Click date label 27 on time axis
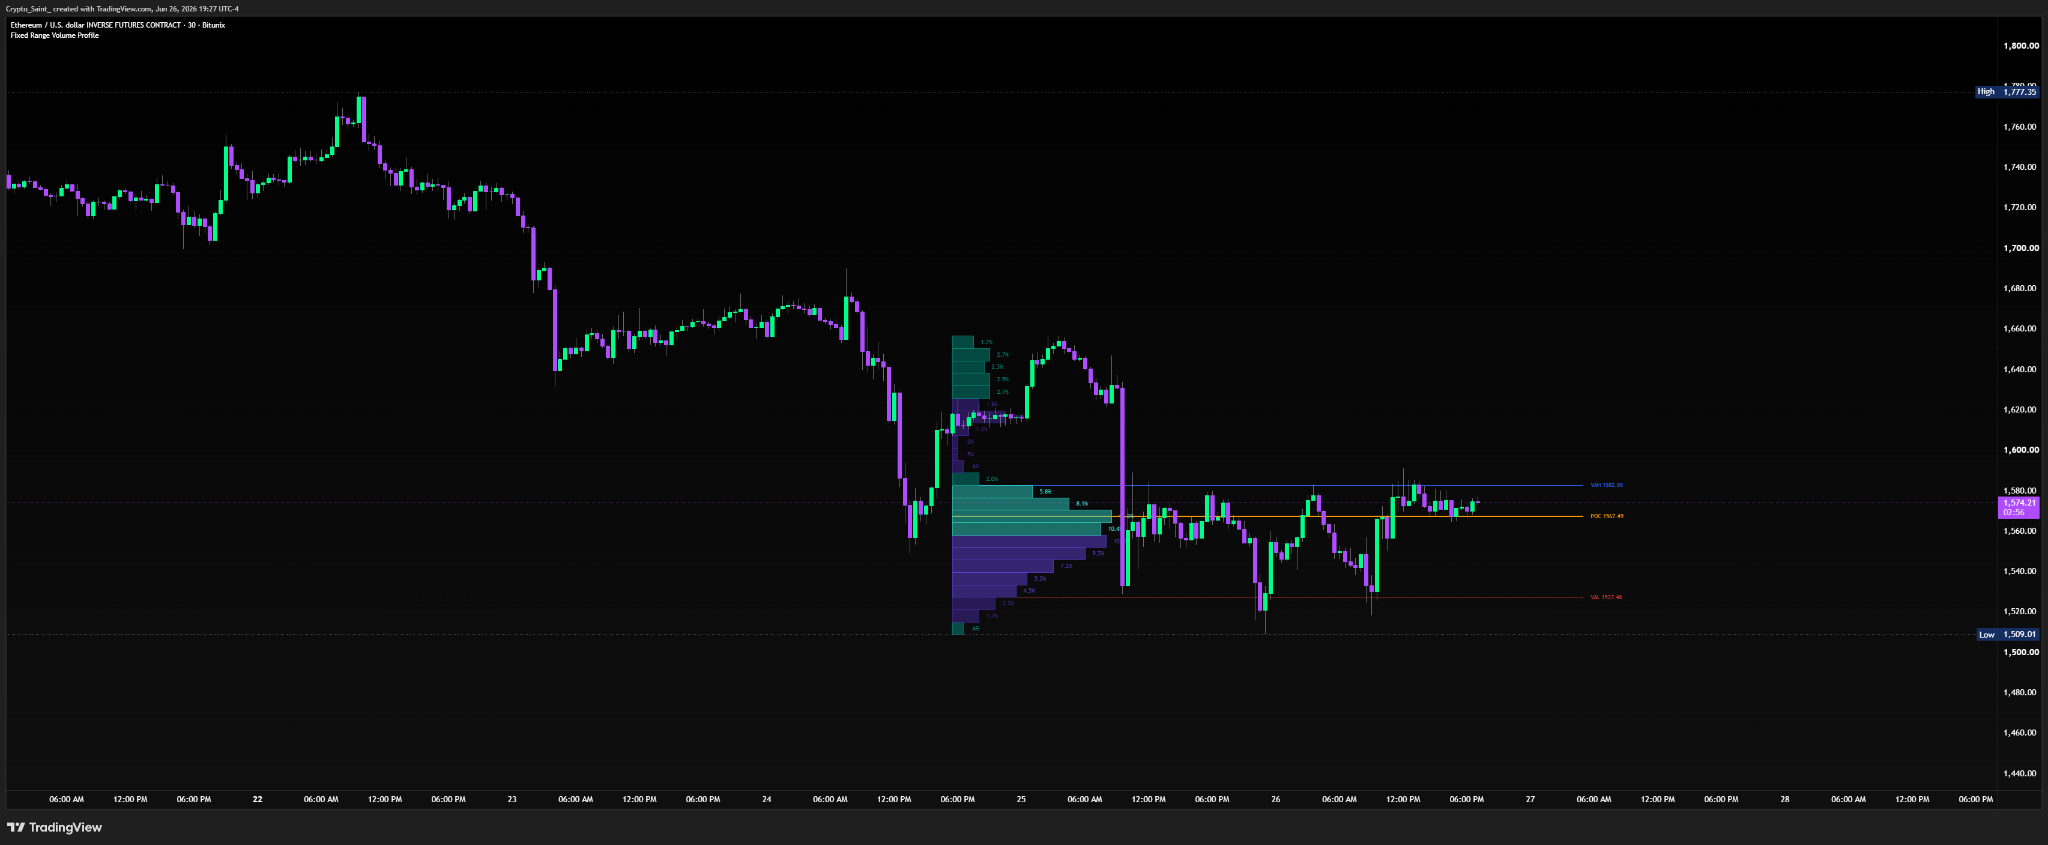 pos(1530,799)
